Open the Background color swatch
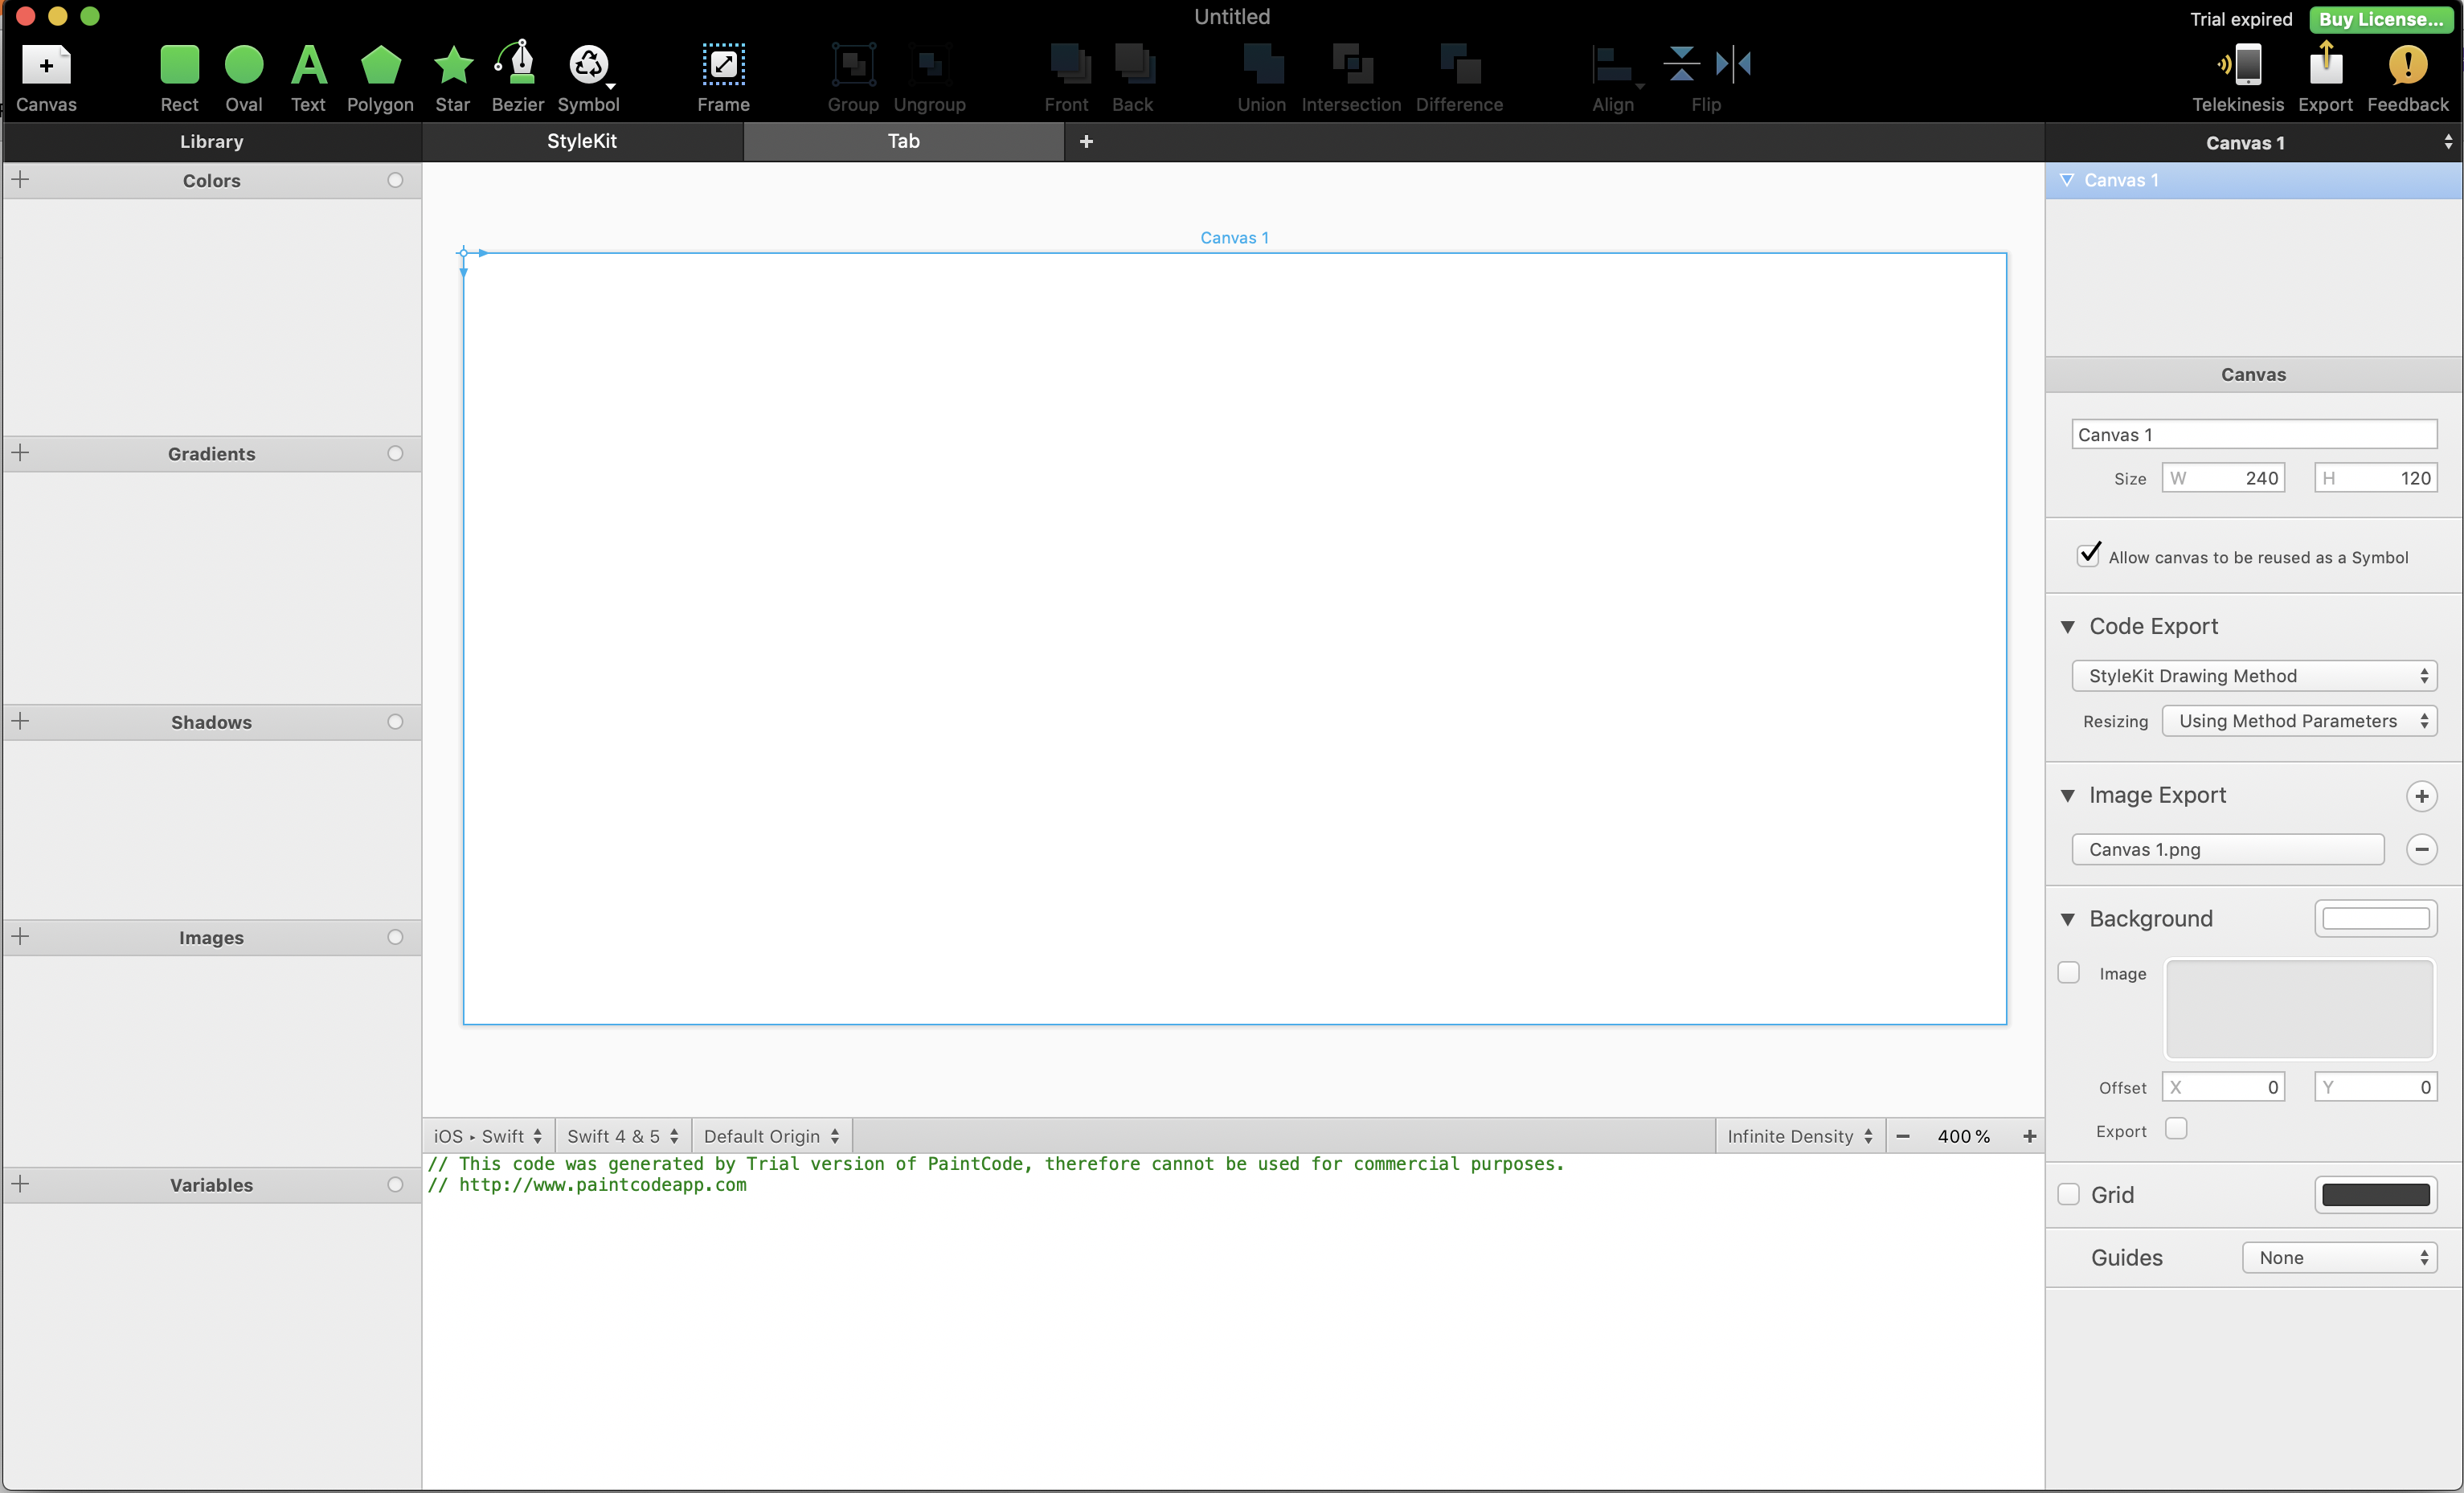This screenshot has width=2464, height=1493. [x=2374, y=918]
